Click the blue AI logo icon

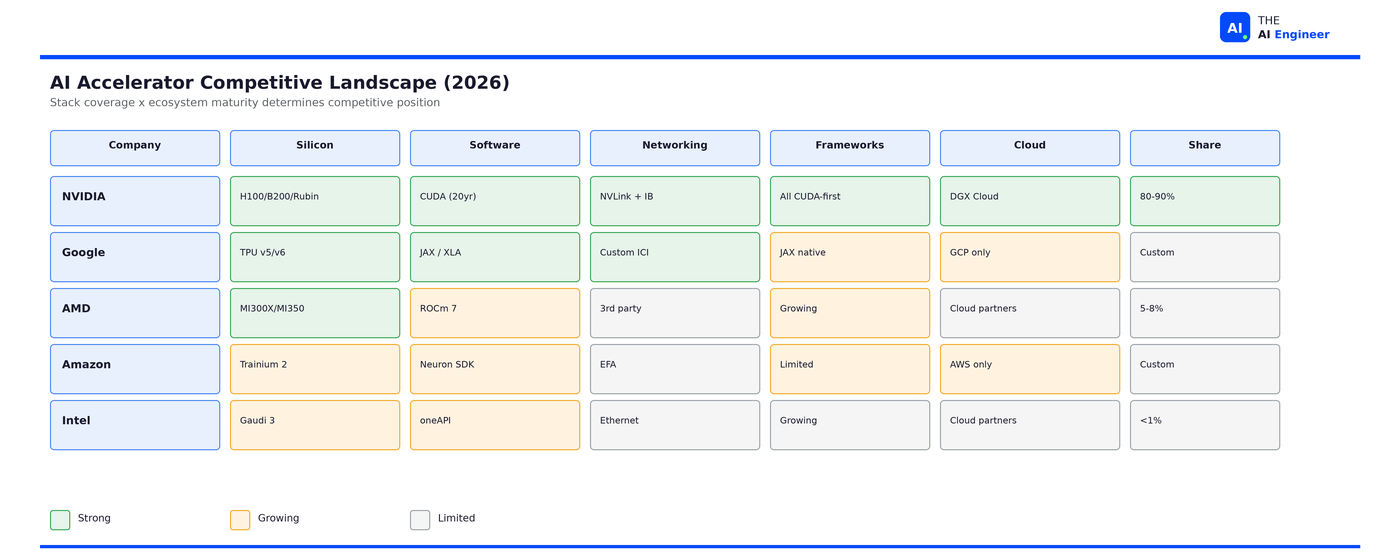pyautogui.click(x=1235, y=27)
